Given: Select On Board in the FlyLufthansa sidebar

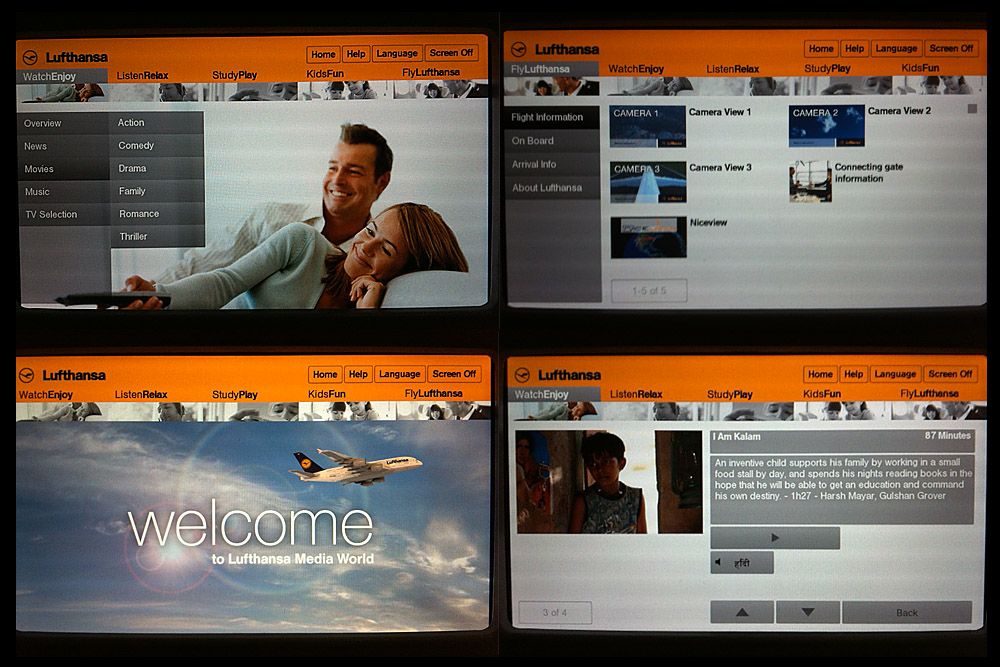Looking at the screenshot, I should (552, 141).
